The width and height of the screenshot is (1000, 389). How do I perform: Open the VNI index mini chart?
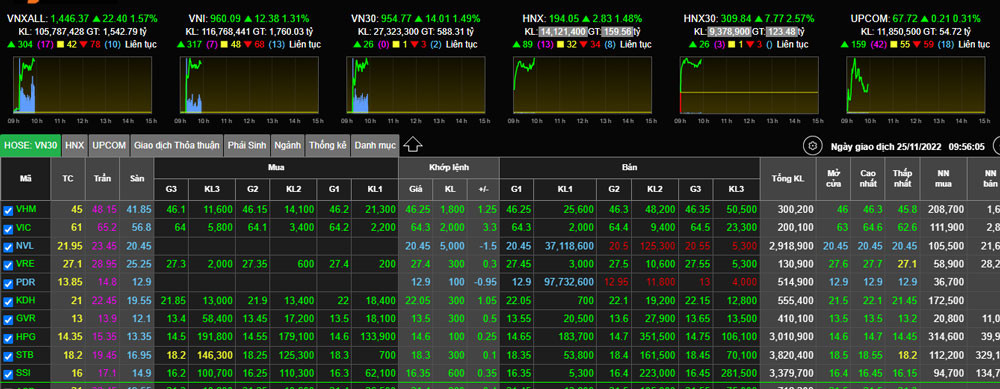coord(249,85)
